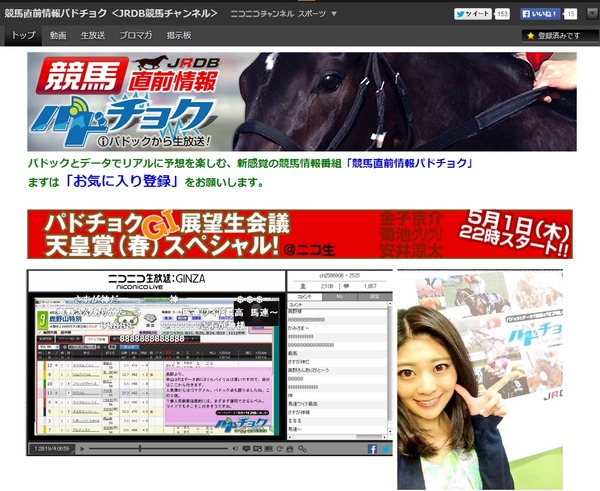Mute the player via speaker icon
Image resolution: width=600 pixels, height=491 pixels.
coord(235,449)
